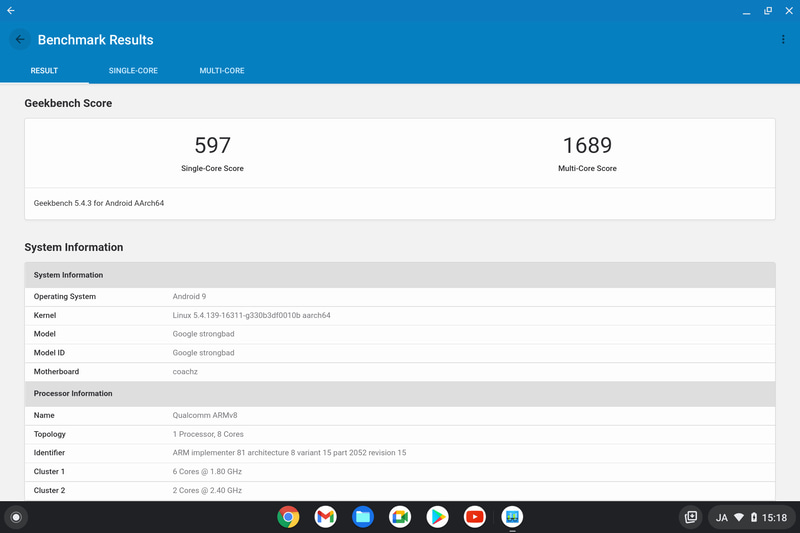Select the 'Qualcomm ARMv8' value

click(x=205, y=415)
